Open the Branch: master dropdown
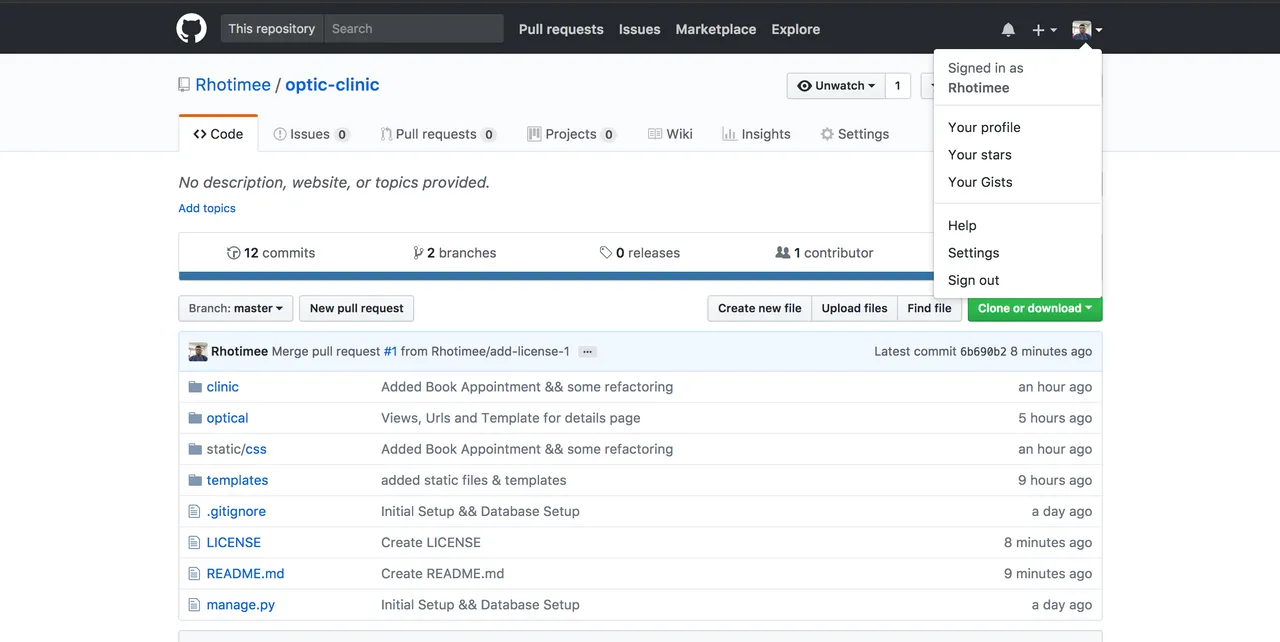This screenshot has height=642, width=1280. [x=236, y=308]
